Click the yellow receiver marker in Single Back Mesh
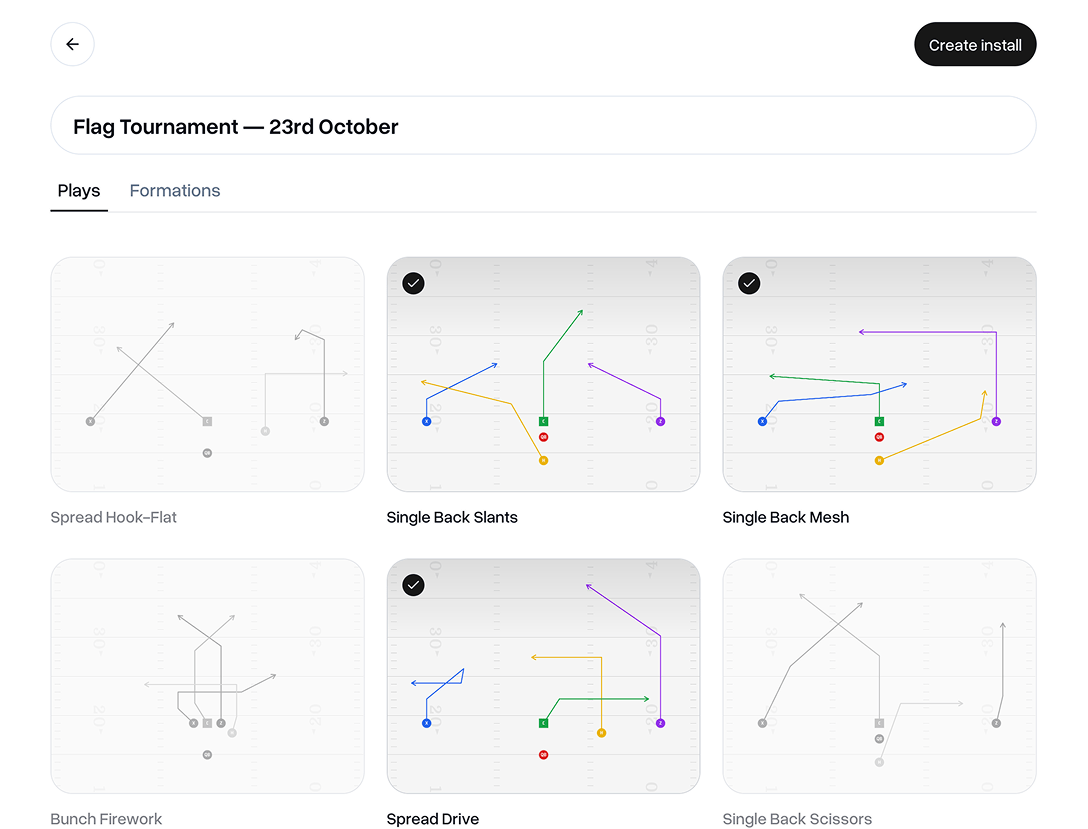 pyautogui.click(x=879, y=460)
